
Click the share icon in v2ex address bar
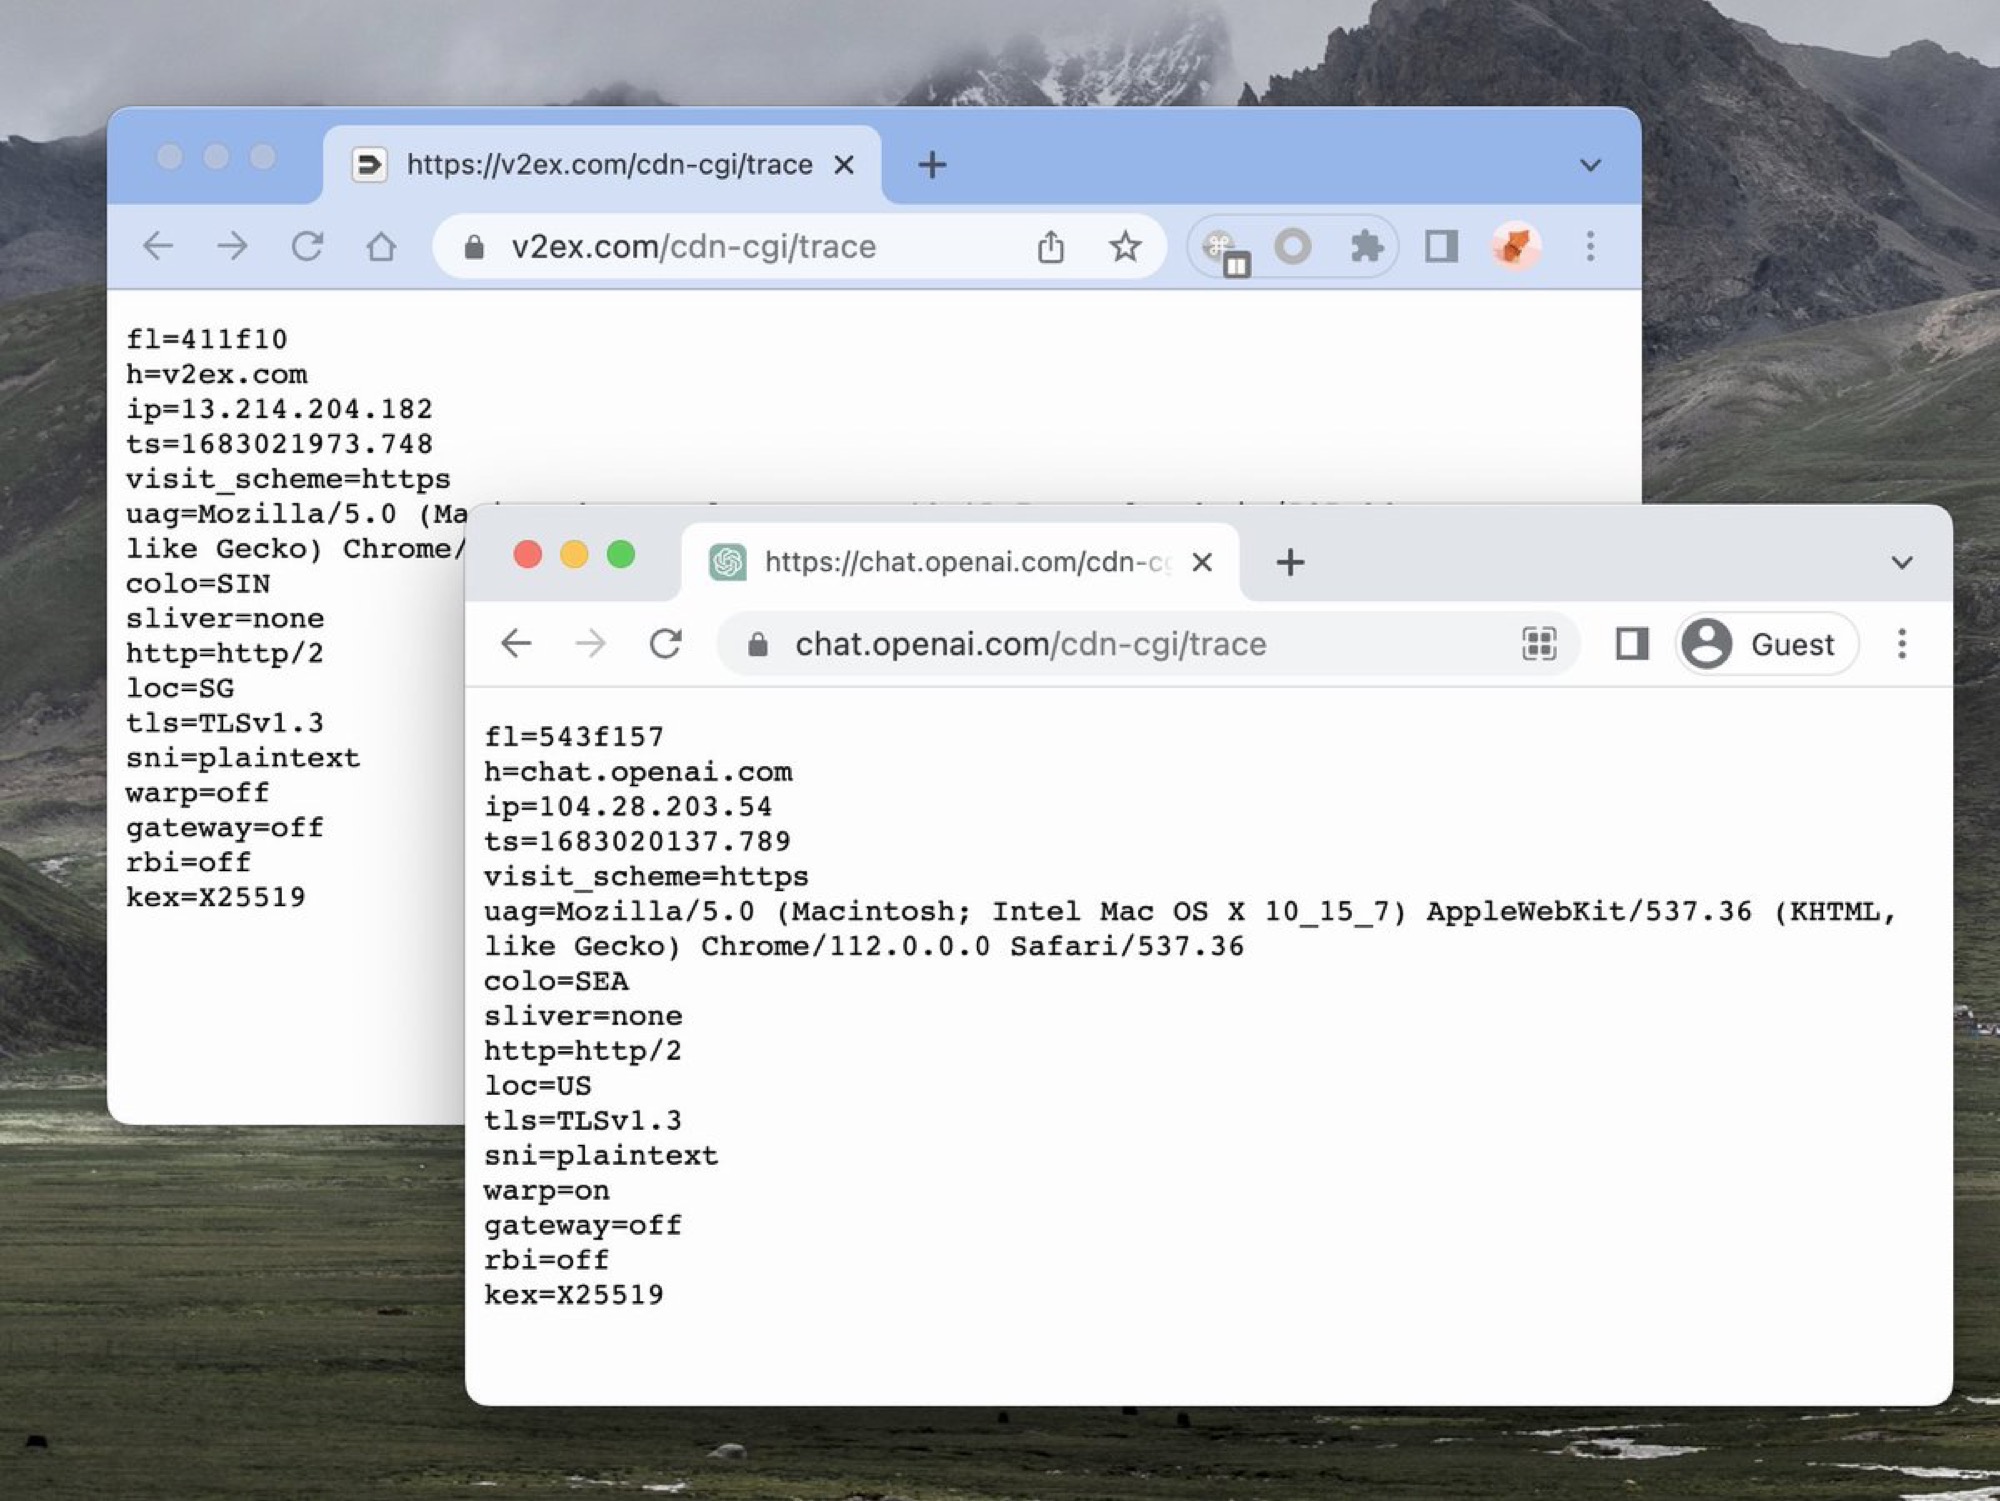[x=1050, y=246]
